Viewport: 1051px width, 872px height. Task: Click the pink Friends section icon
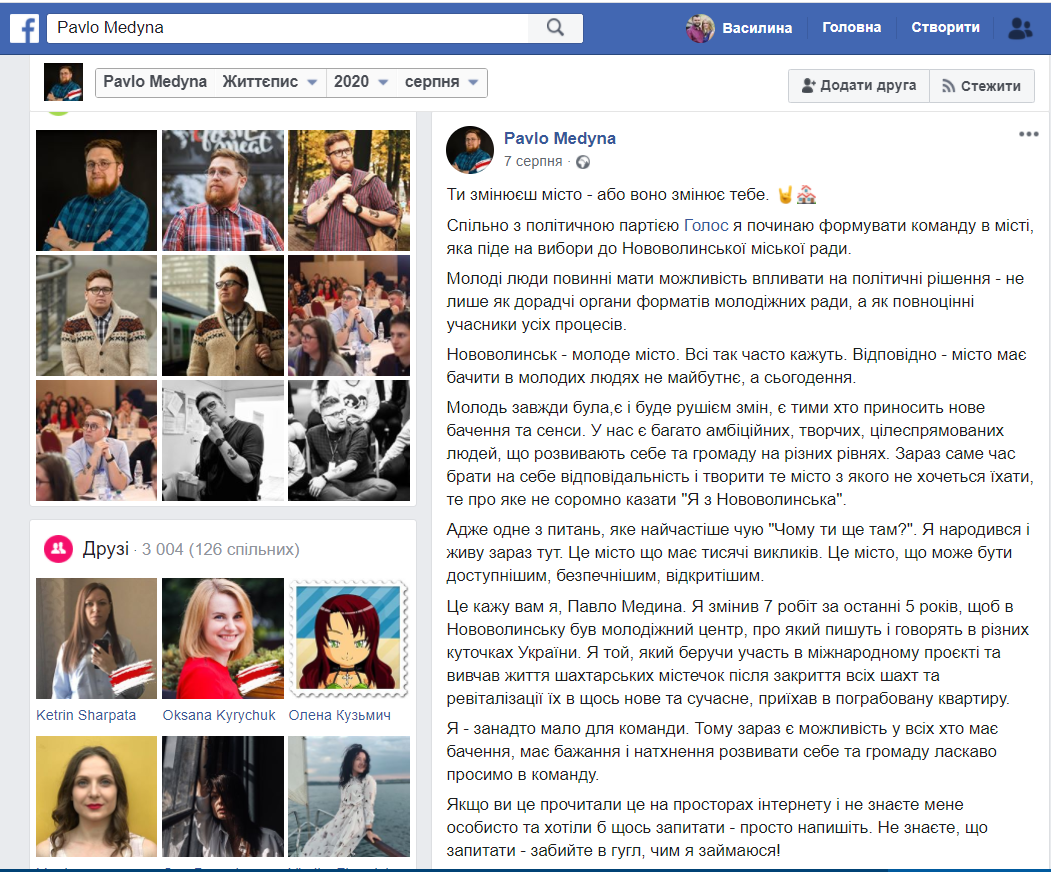[x=59, y=548]
